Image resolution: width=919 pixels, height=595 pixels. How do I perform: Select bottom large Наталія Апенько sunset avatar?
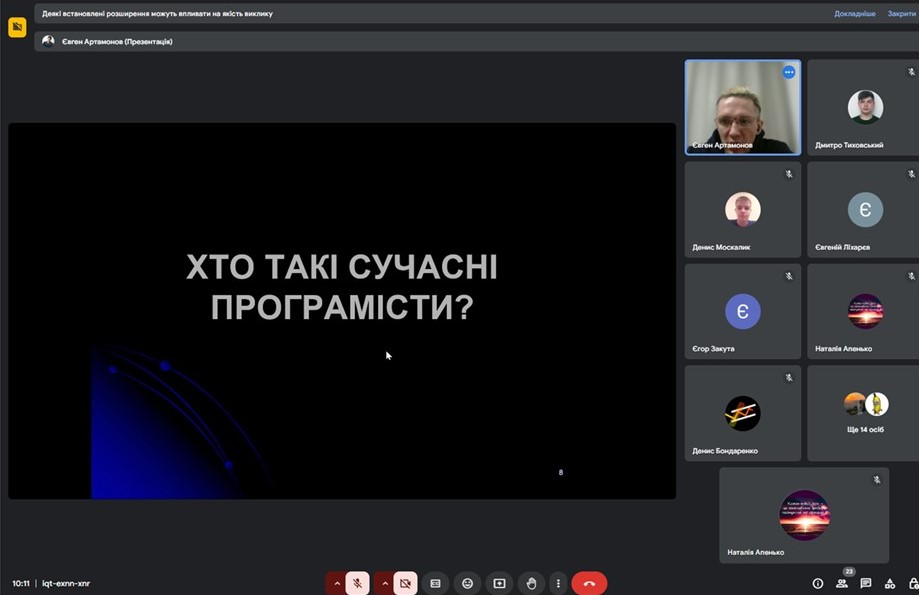(x=804, y=515)
